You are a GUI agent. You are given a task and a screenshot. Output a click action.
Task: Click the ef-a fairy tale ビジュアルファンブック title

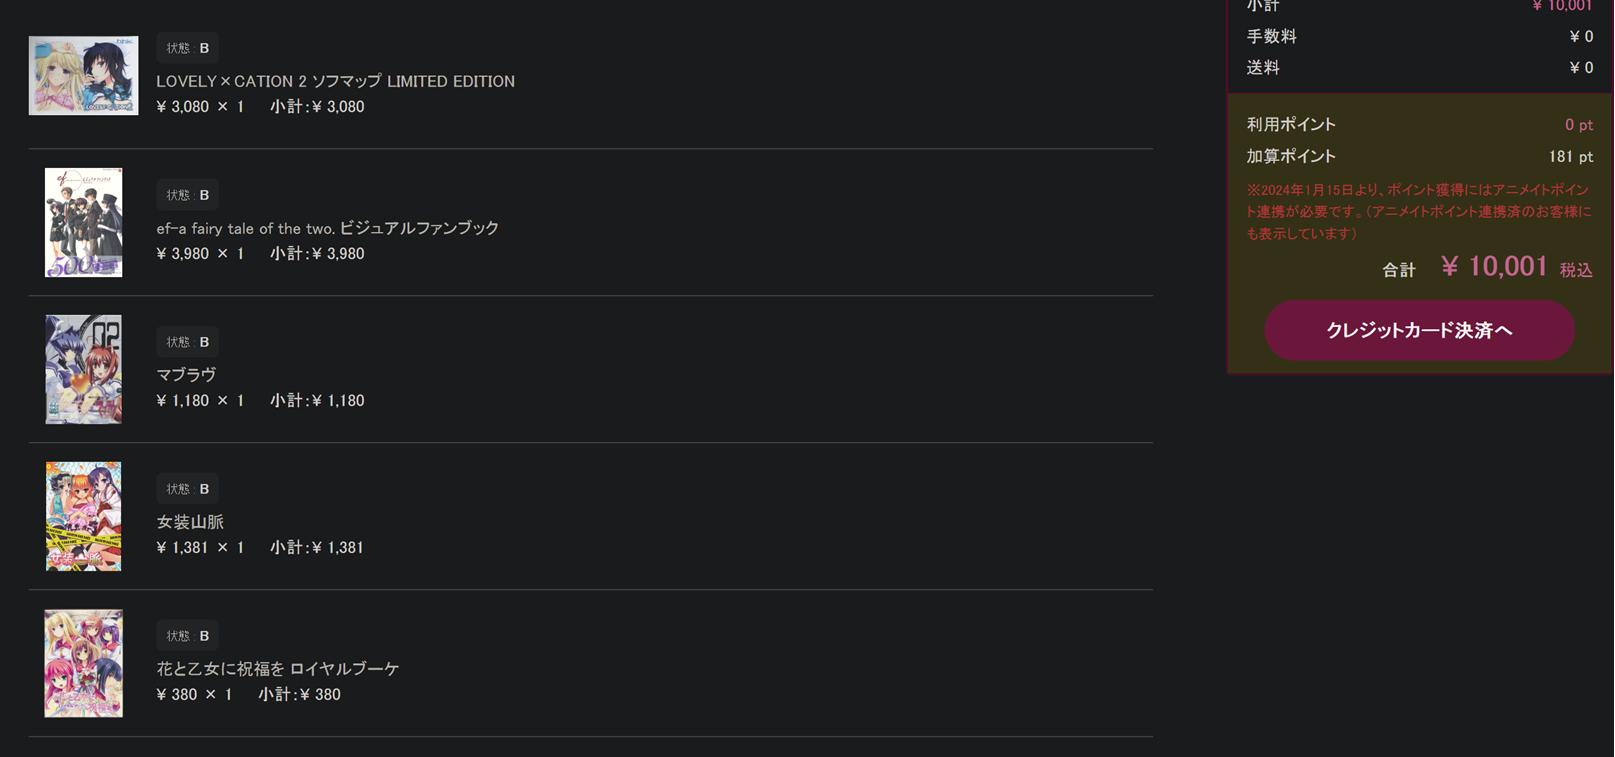click(x=327, y=228)
